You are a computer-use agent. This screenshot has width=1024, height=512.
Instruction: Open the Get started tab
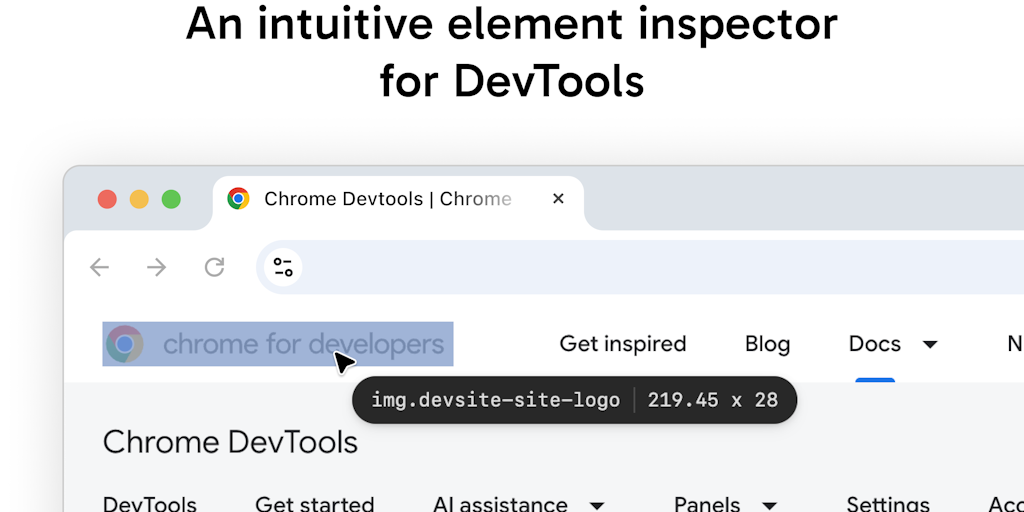tap(314, 504)
